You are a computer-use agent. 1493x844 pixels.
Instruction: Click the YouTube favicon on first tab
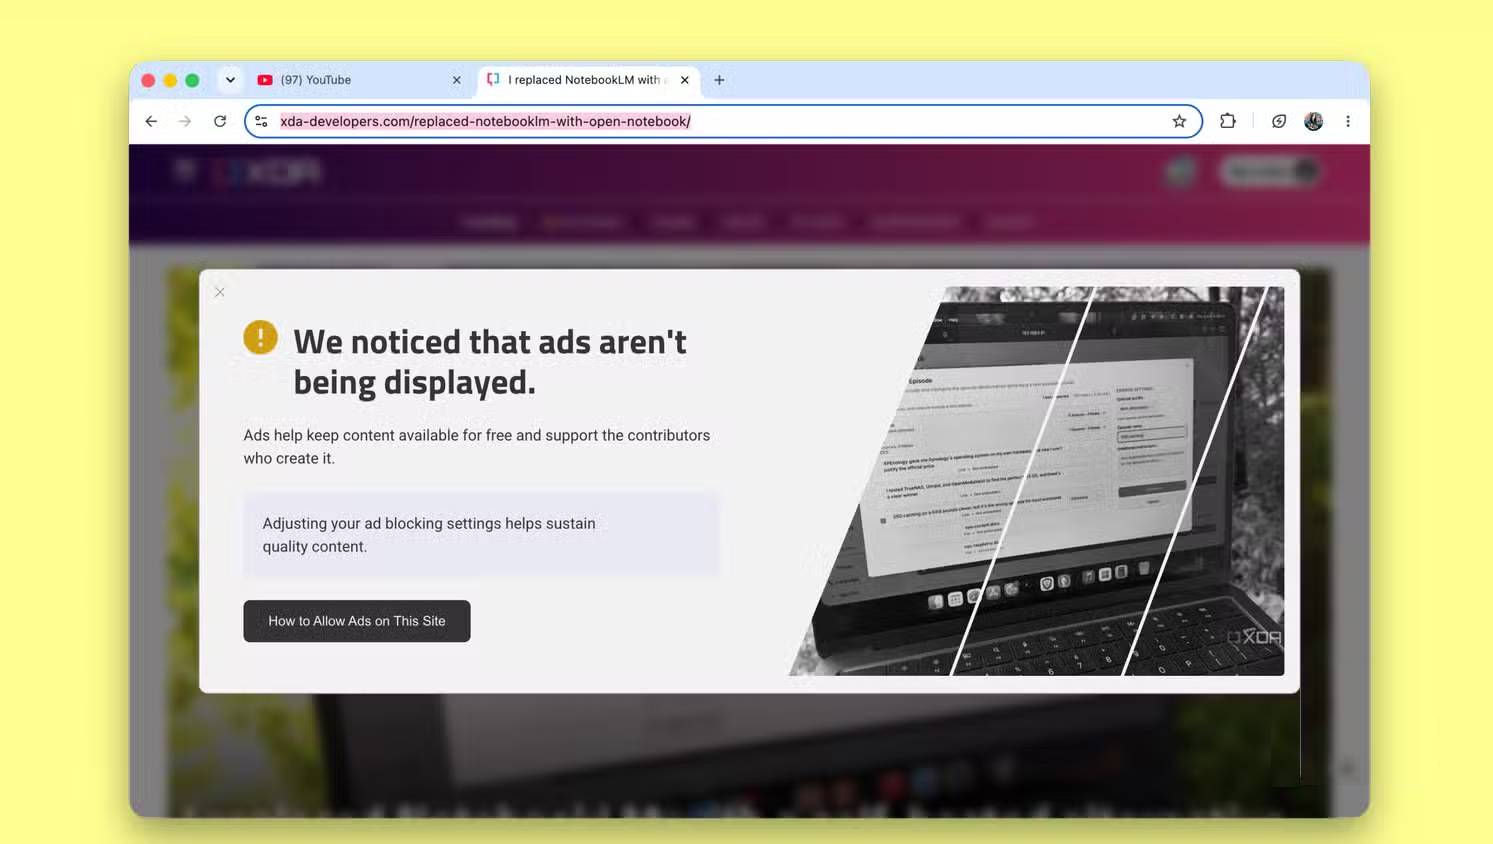coord(265,80)
